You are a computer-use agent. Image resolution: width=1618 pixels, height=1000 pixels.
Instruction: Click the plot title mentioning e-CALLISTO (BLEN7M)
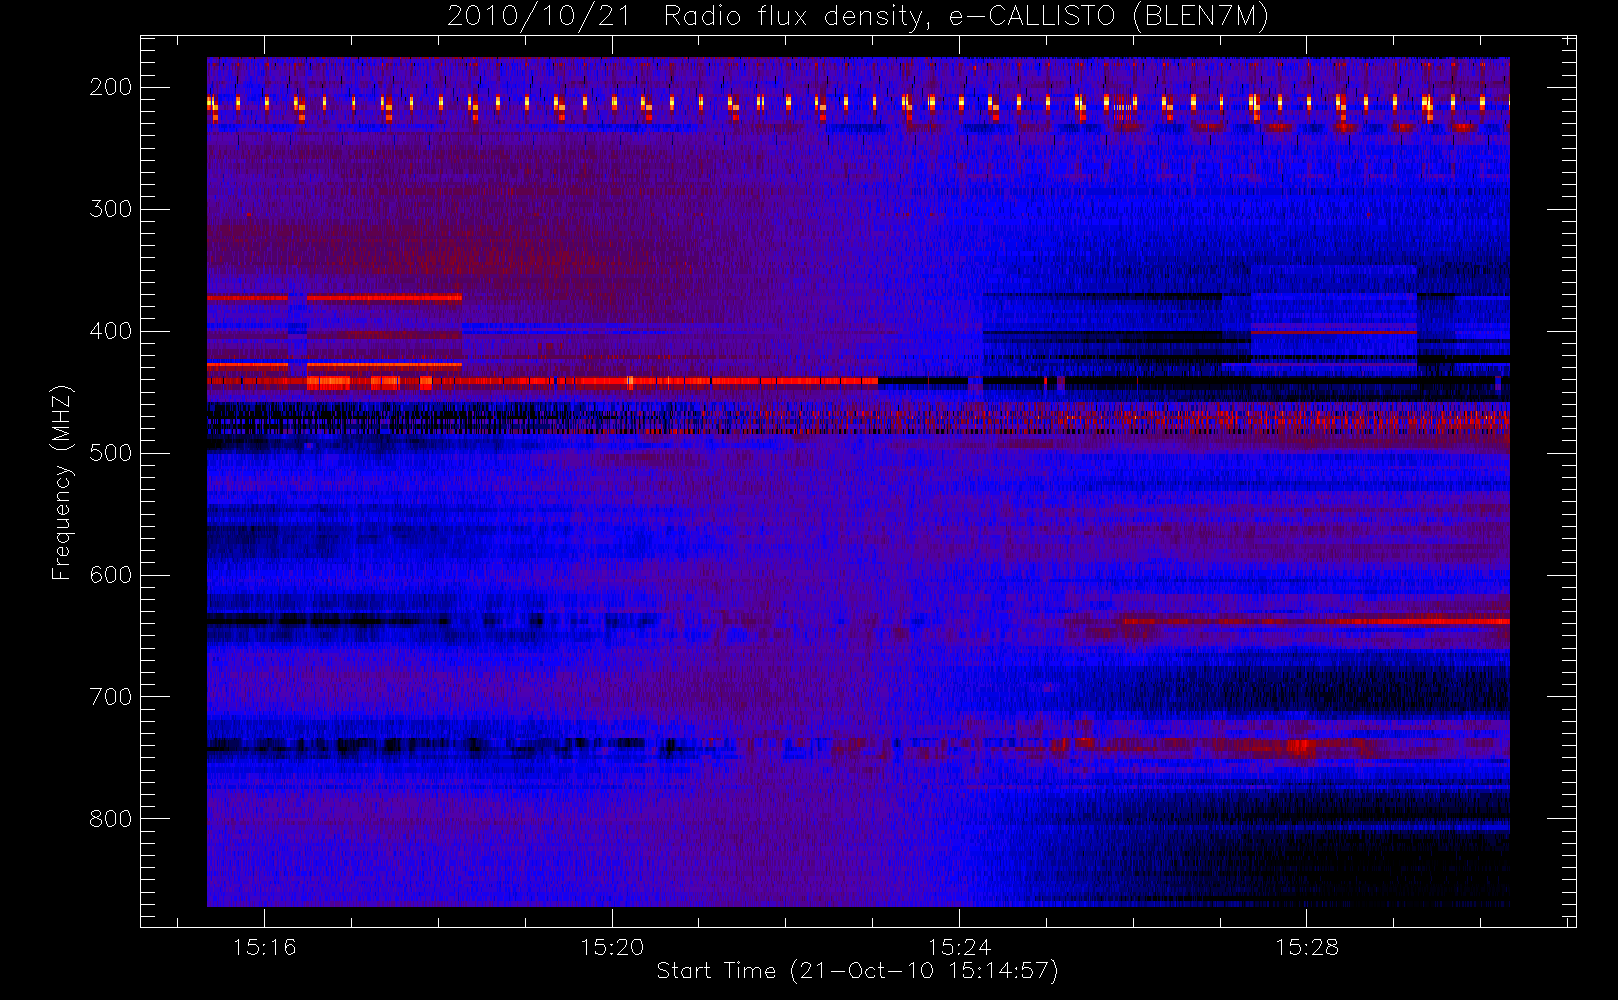click(x=857, y=17)
